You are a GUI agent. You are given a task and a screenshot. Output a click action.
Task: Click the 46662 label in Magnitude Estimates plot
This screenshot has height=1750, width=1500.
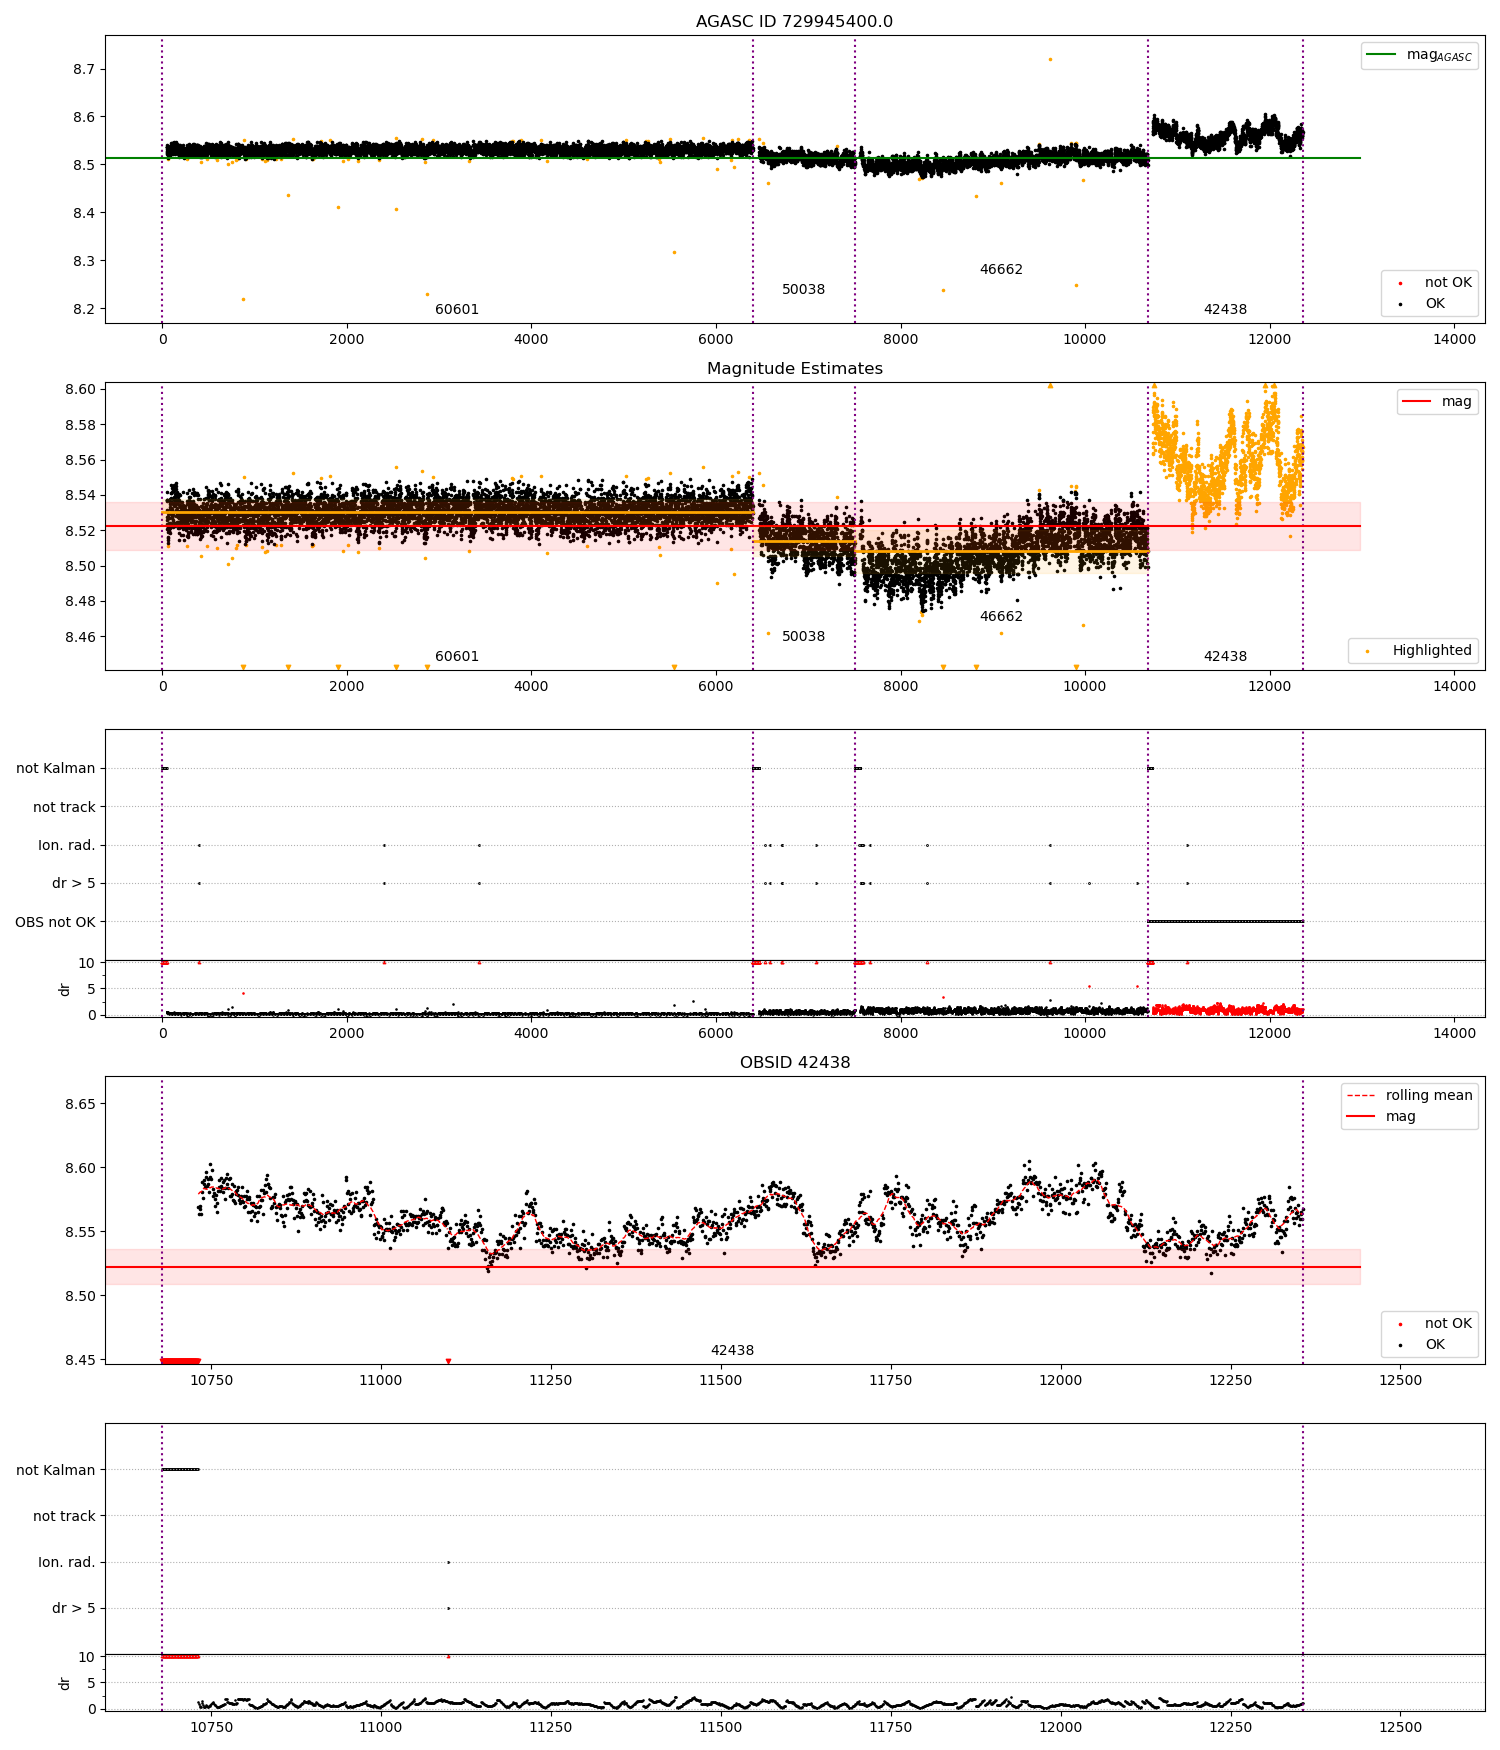(x=1001, y=616)
